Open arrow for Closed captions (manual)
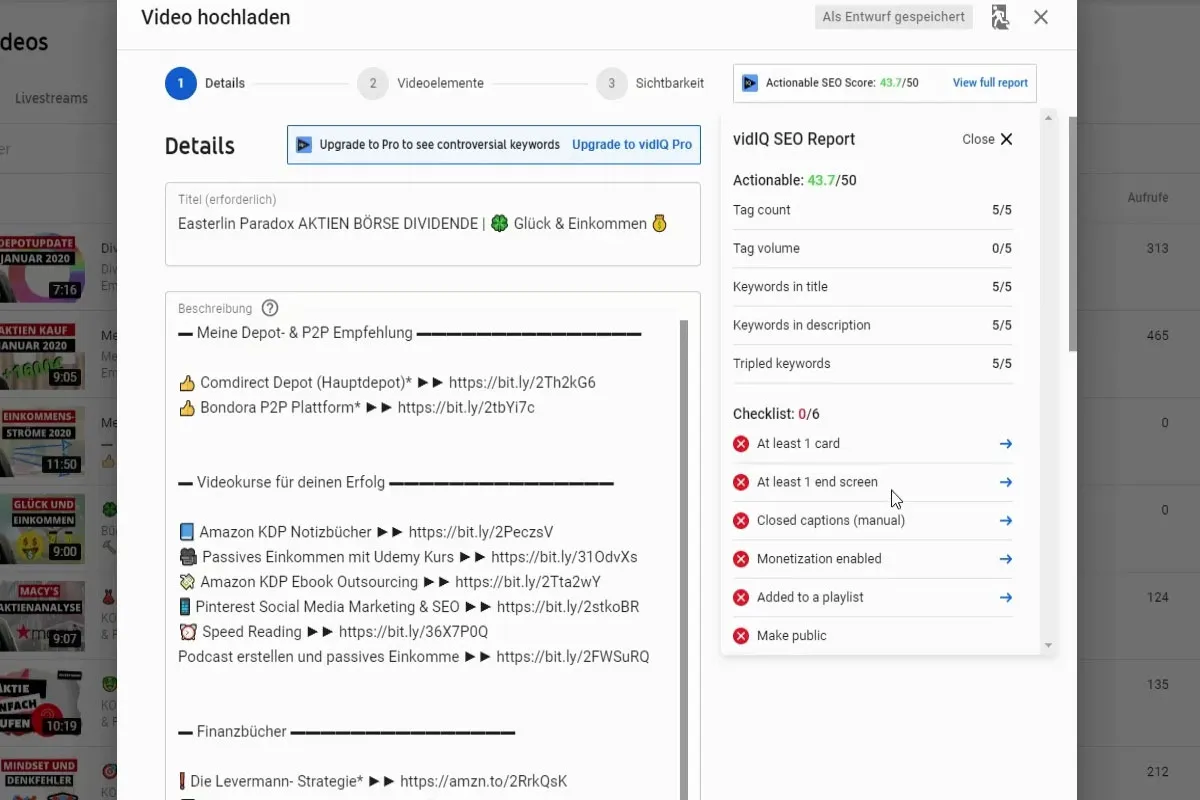This screenshot has width=1200, height=800. click(1006, 521)
